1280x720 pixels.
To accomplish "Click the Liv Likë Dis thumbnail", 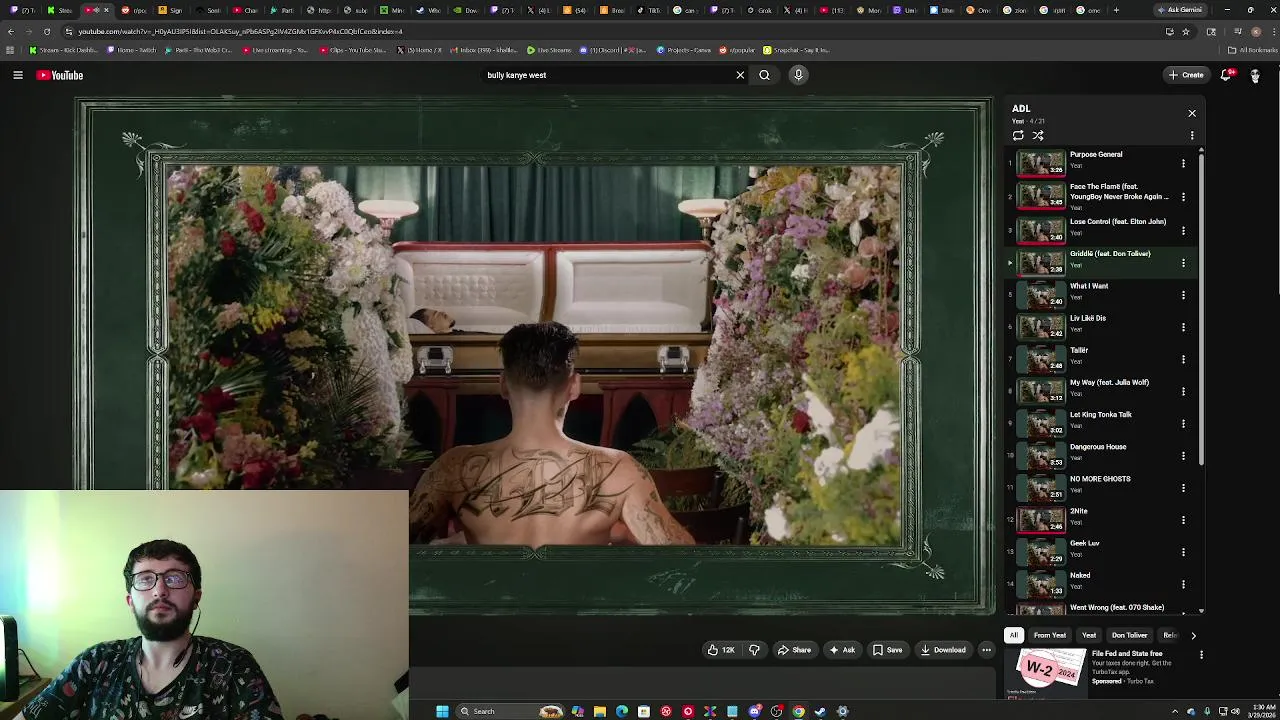I will [1041, 326].
